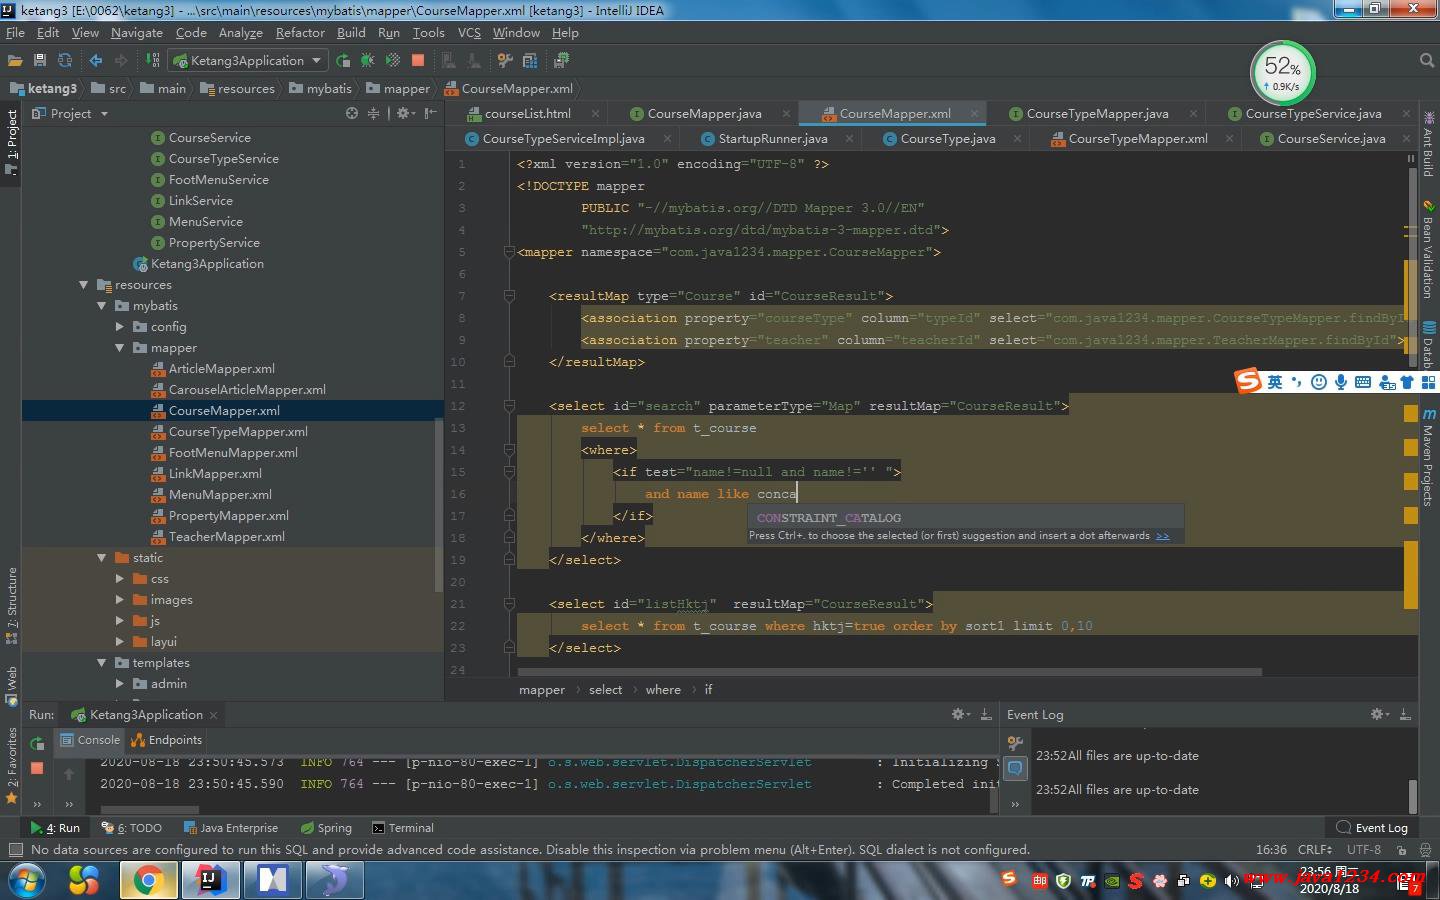This screenshot has width=1440, height=900.
Task: Click the editor horizontal scrollbar
Action: (890, 672)
